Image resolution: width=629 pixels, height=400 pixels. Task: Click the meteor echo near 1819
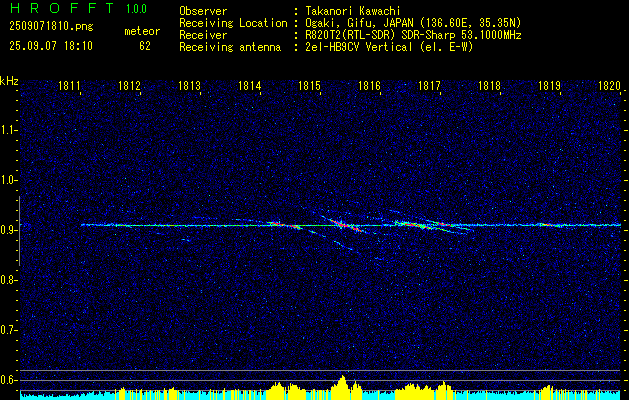(549, 225)
